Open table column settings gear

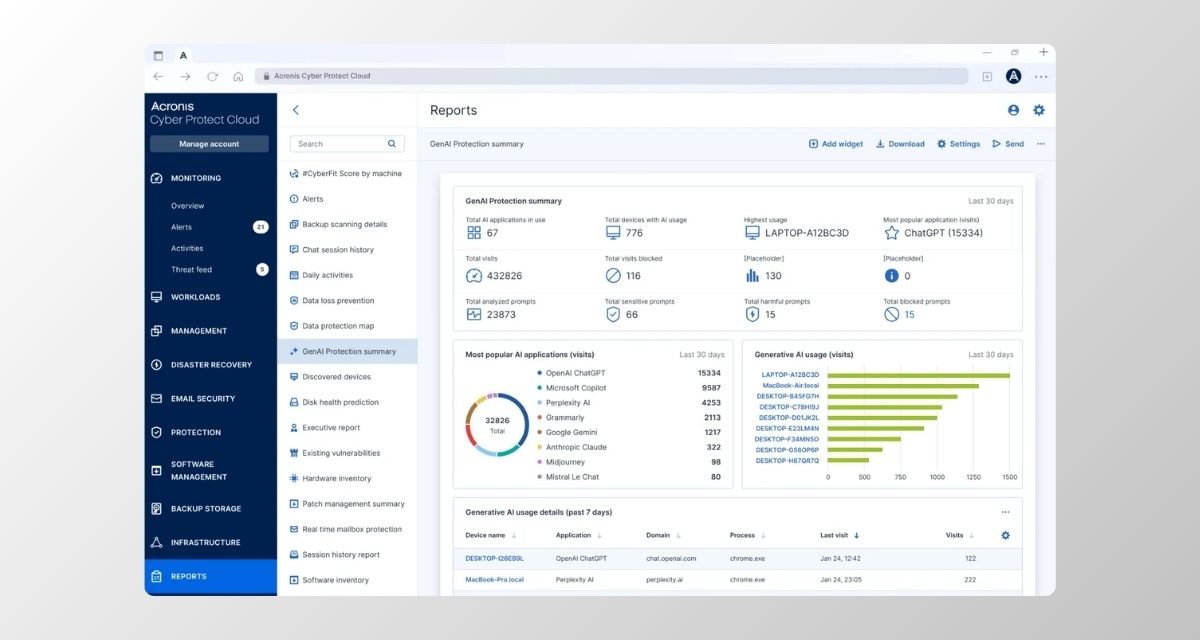(x=1006, y=535)
